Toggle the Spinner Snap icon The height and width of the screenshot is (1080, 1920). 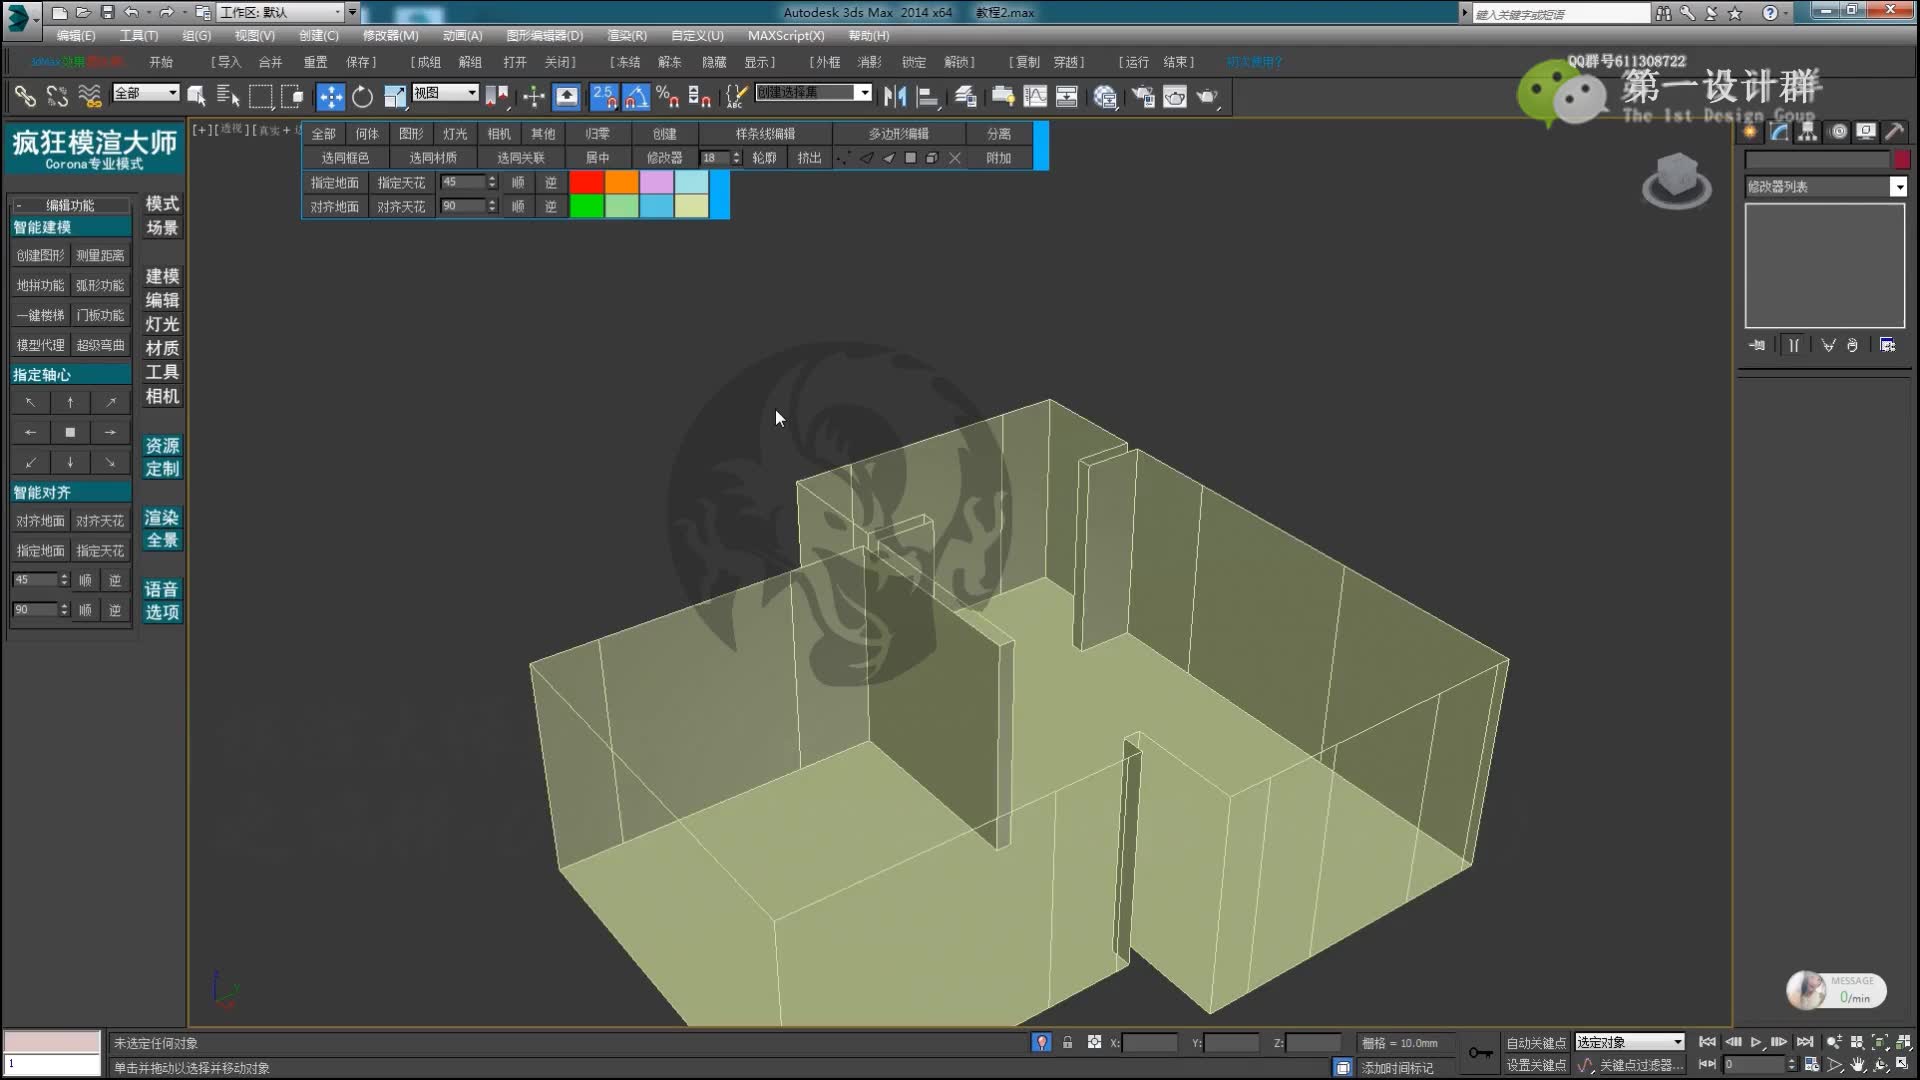click(x=699, y=96)
